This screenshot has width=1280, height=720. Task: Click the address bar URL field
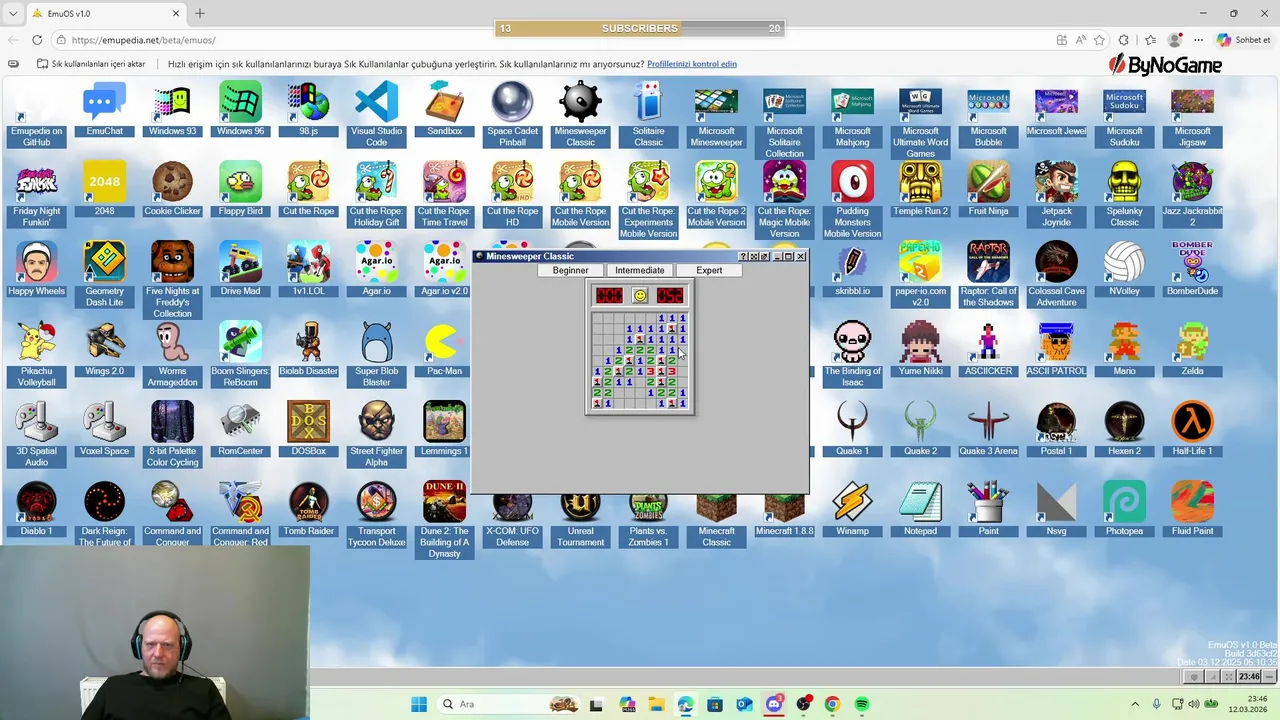pyautogui.click(x=550, y=40)
